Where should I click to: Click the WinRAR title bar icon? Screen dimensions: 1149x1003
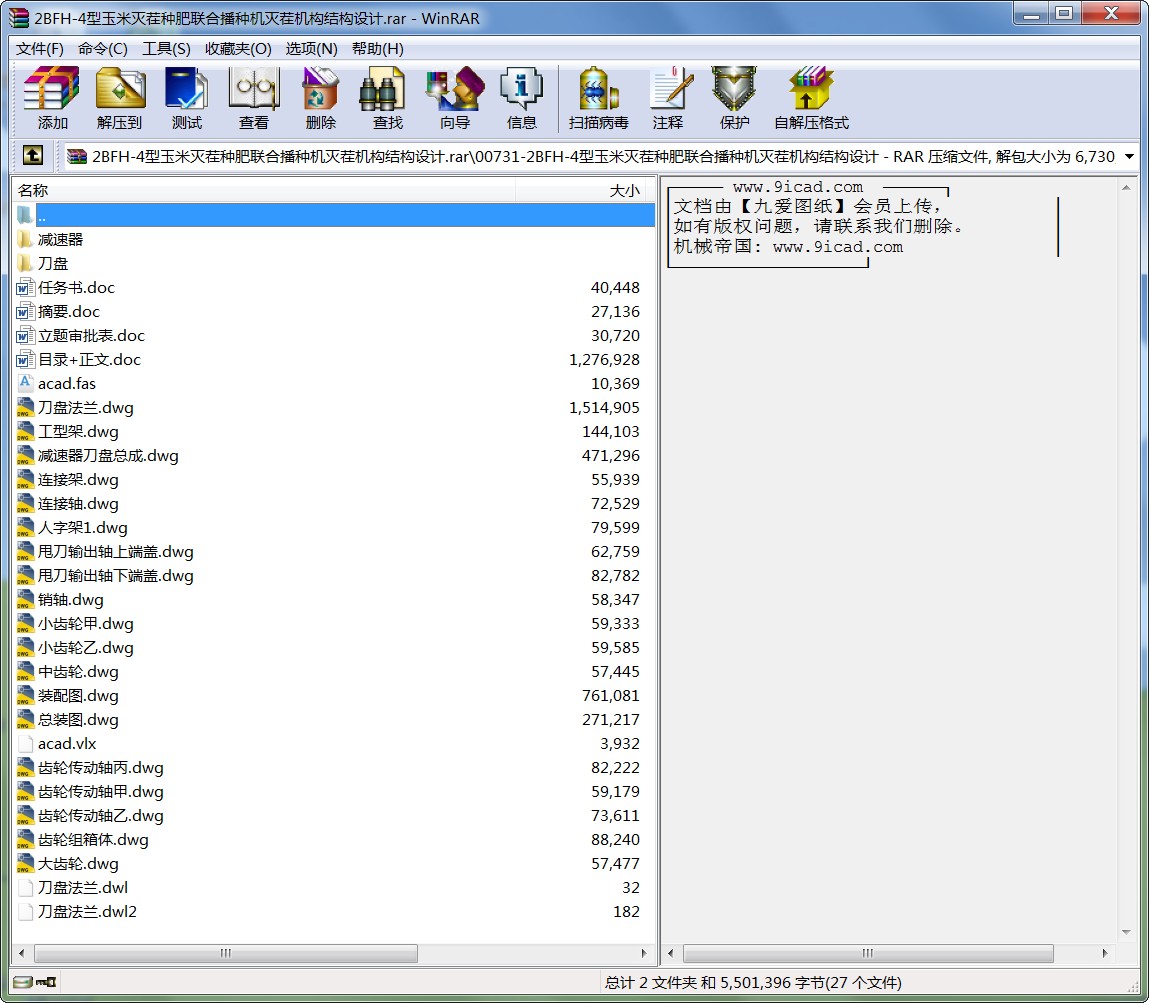click(18, 18)
